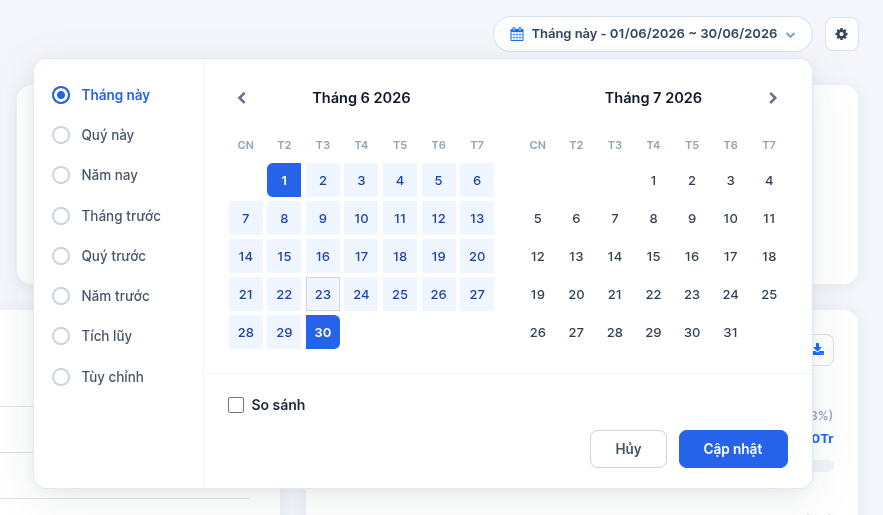Pick June 6 in the left calendar
883x515 pixels.
[477, 180]
